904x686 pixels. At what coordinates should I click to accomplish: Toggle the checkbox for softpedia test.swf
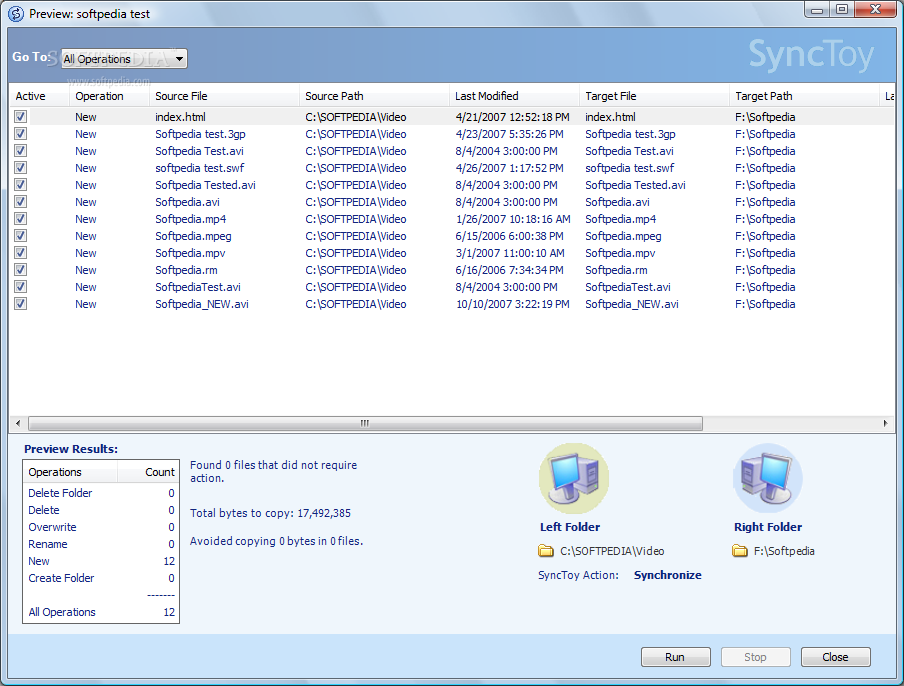point(21,168)
